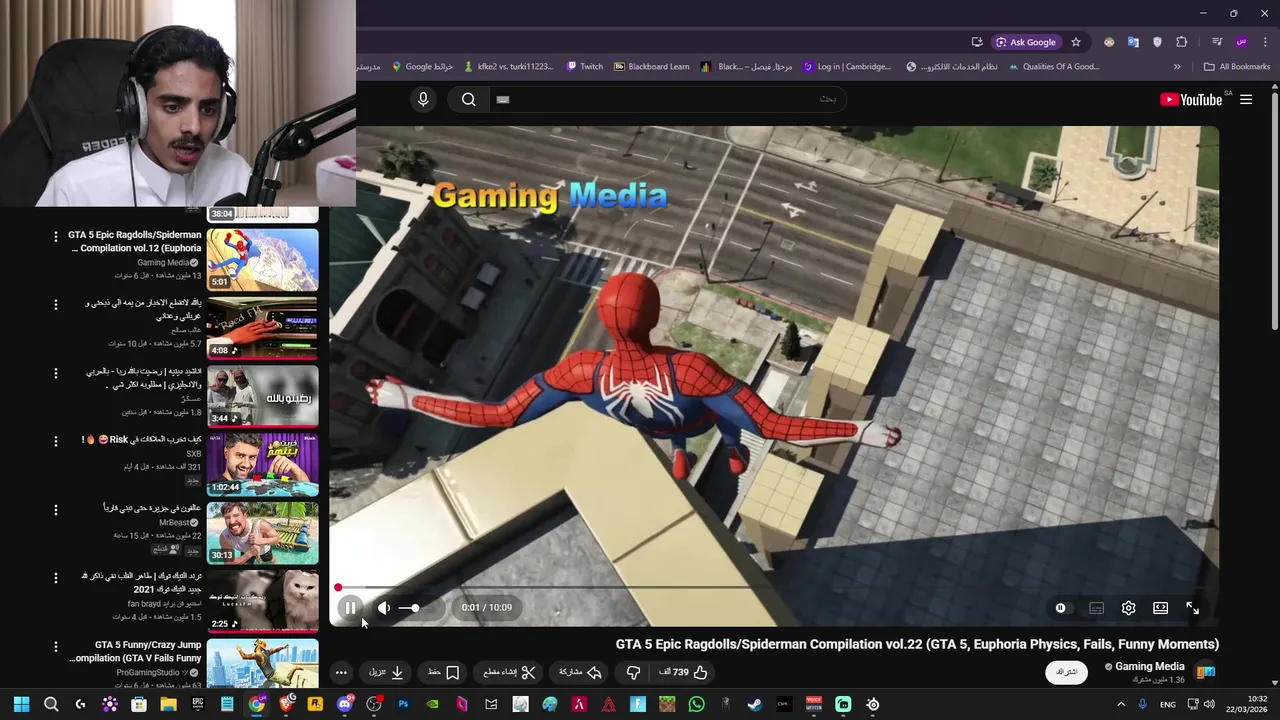Open options menu for Spiderman vol.12 video
This screenshot has width=1280, height=720.
coord(56,236)
